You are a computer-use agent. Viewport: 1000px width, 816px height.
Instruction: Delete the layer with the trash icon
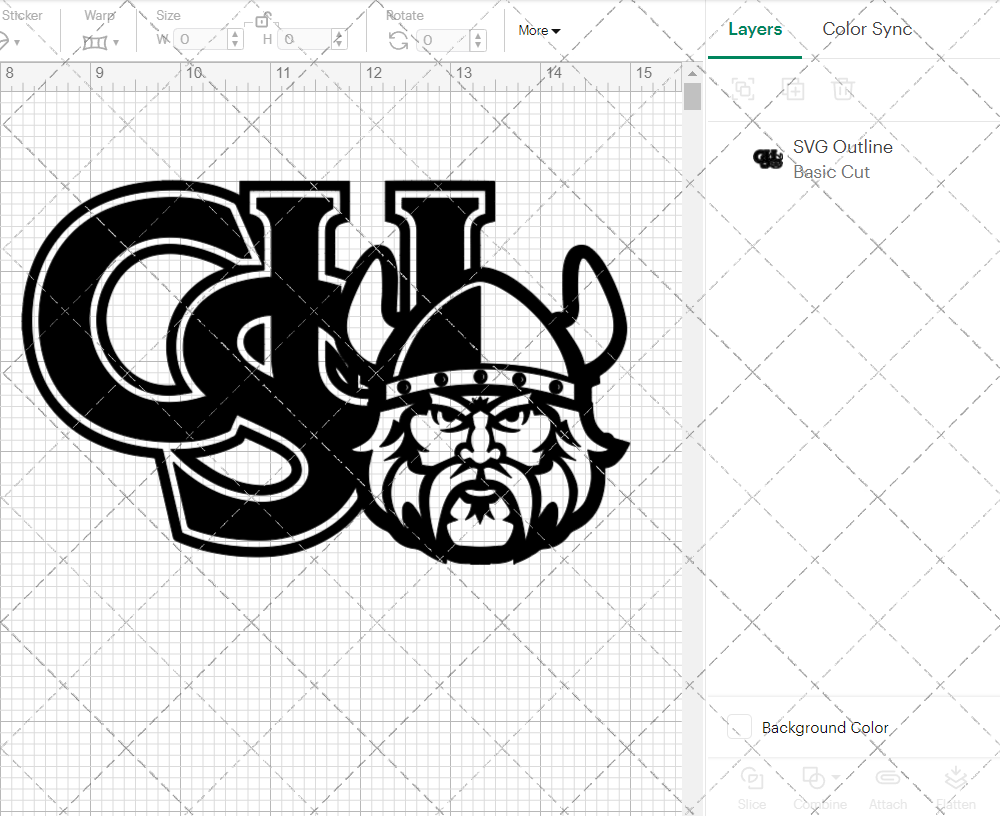click(843, 89)
